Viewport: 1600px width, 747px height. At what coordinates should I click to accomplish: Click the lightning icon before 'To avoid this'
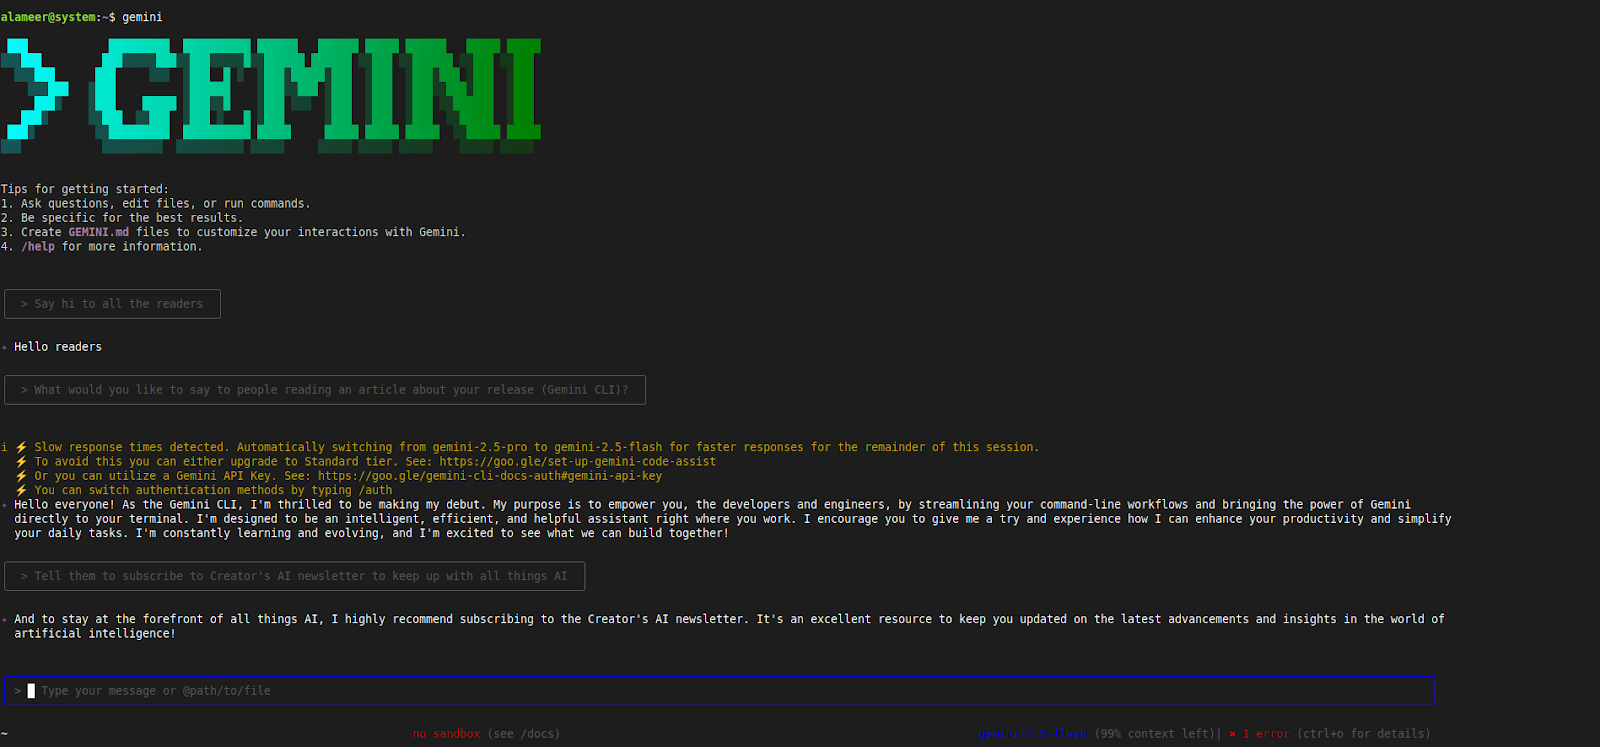coord(21,462)
